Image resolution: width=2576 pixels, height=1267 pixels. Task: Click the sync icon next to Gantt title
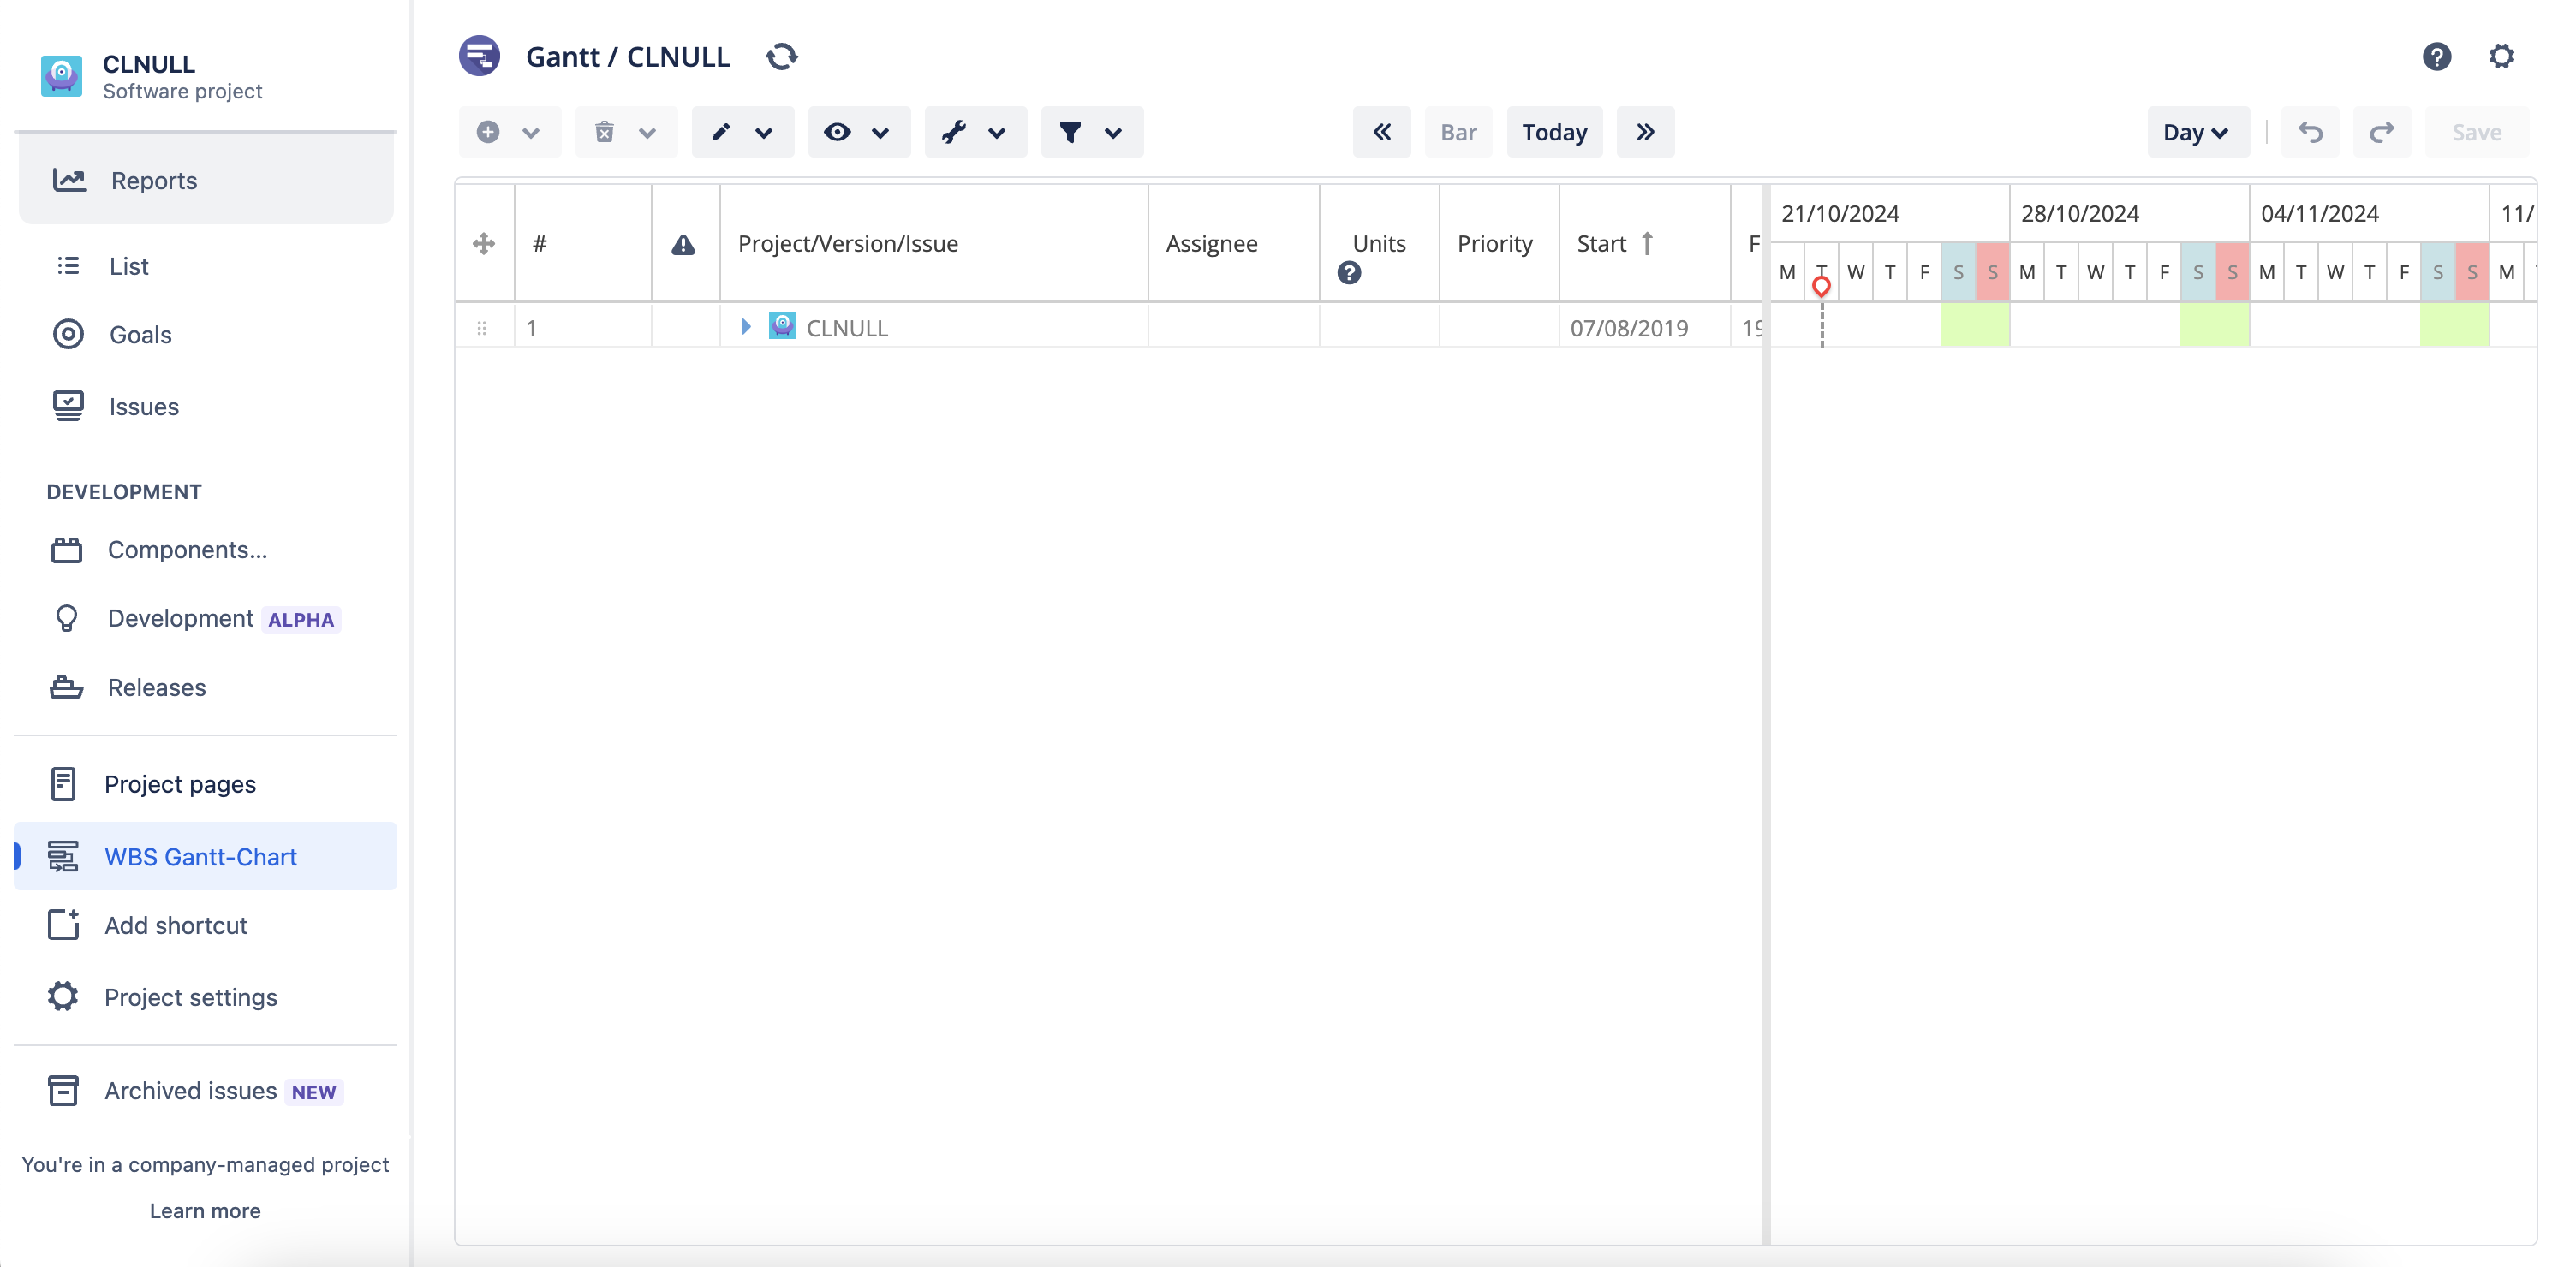pos(783,56)
